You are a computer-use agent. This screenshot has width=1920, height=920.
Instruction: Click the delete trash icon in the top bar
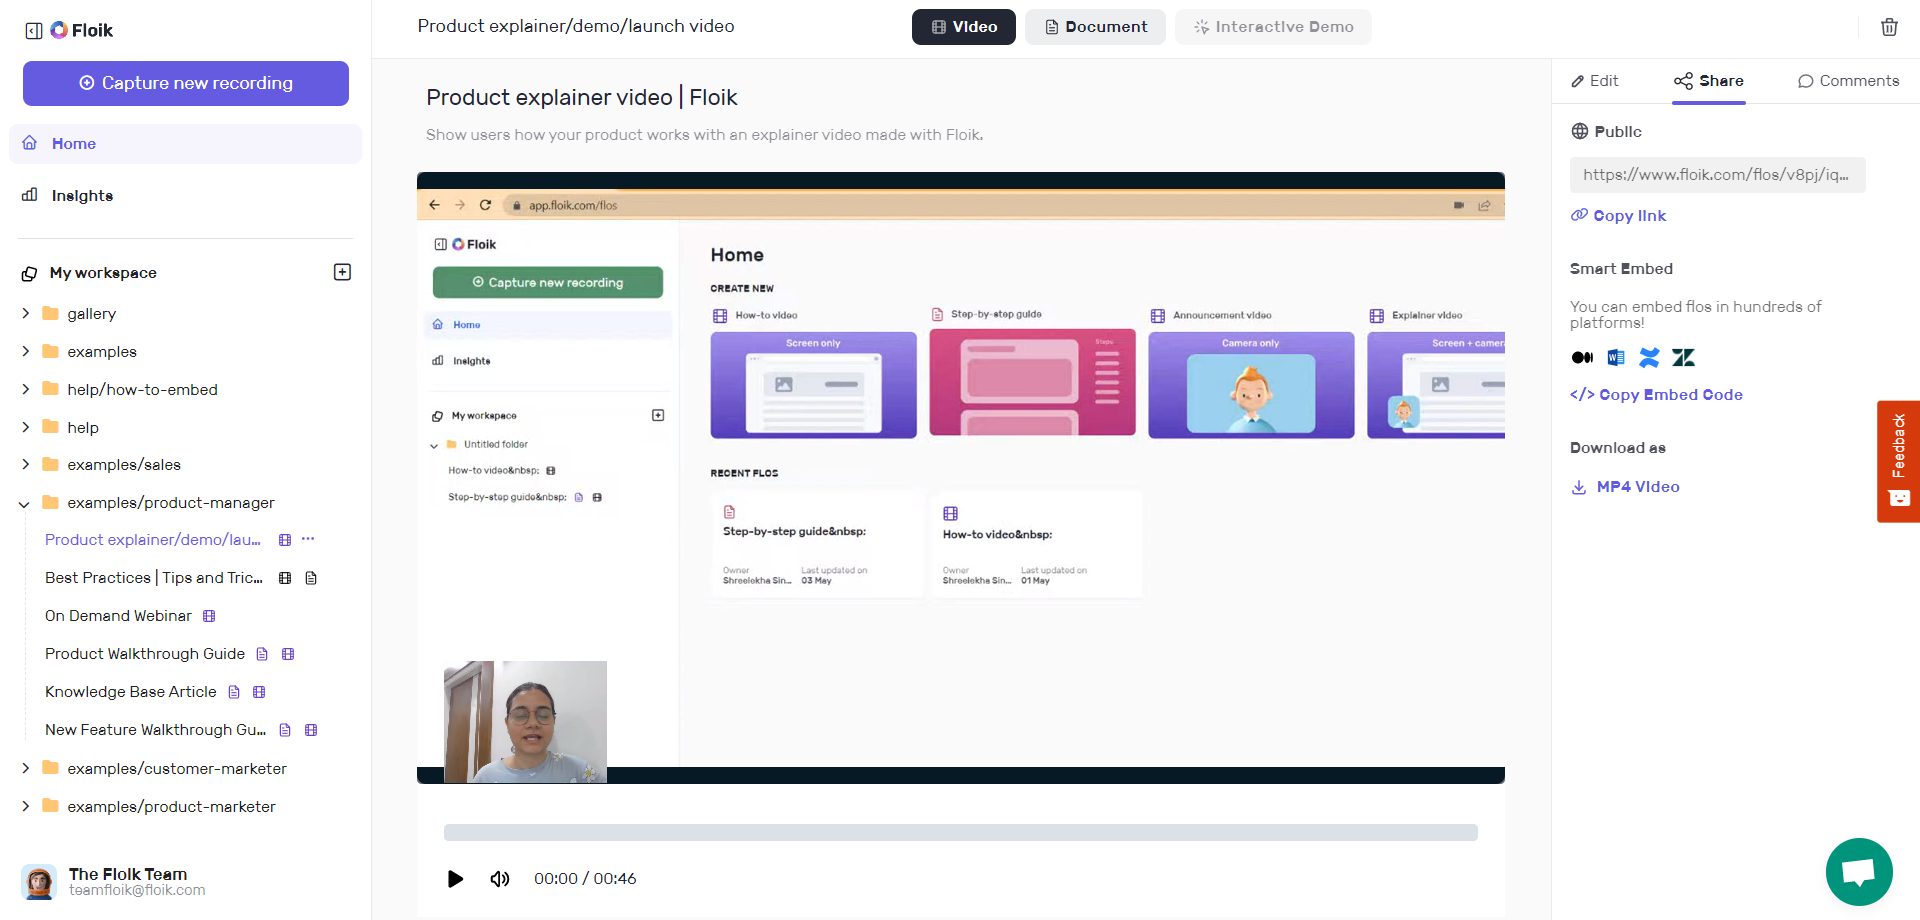pos(1889,27)
